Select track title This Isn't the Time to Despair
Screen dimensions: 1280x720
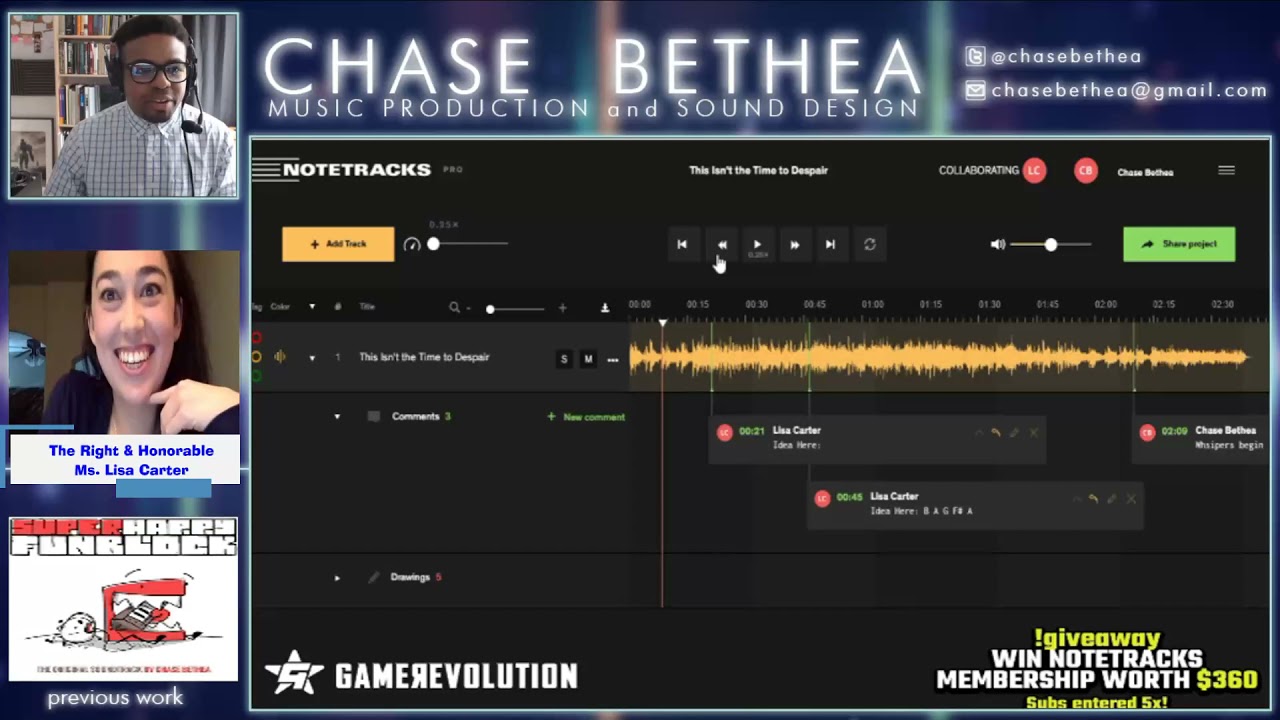point(424,357)
